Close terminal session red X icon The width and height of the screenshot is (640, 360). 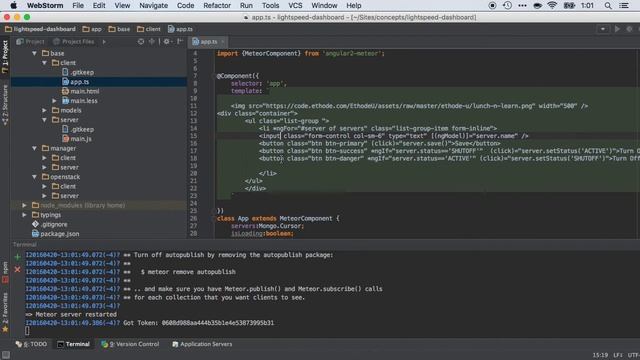click(x=17, y=269)
